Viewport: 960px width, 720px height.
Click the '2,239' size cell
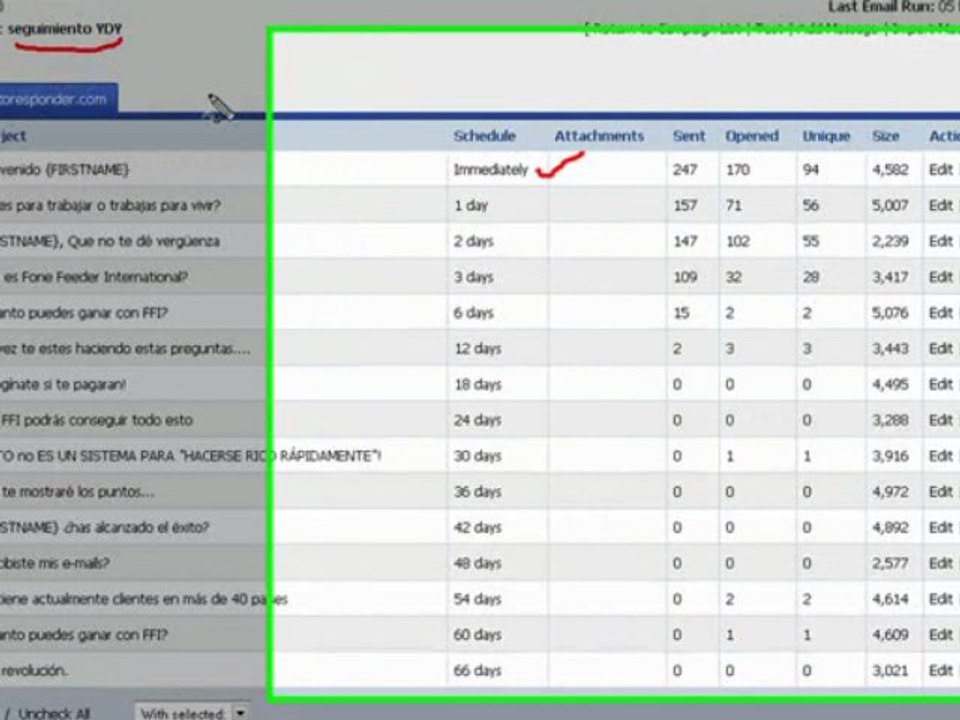[890, 241]
